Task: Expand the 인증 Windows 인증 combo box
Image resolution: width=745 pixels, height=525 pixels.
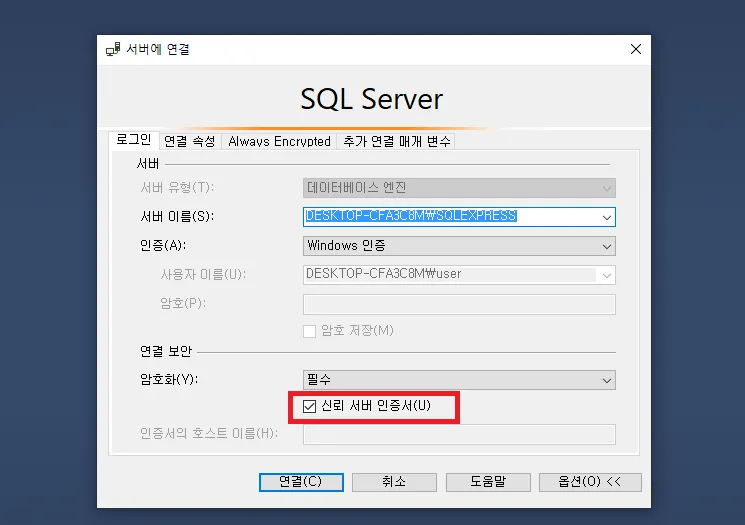Action: click(x=459, y=246)
